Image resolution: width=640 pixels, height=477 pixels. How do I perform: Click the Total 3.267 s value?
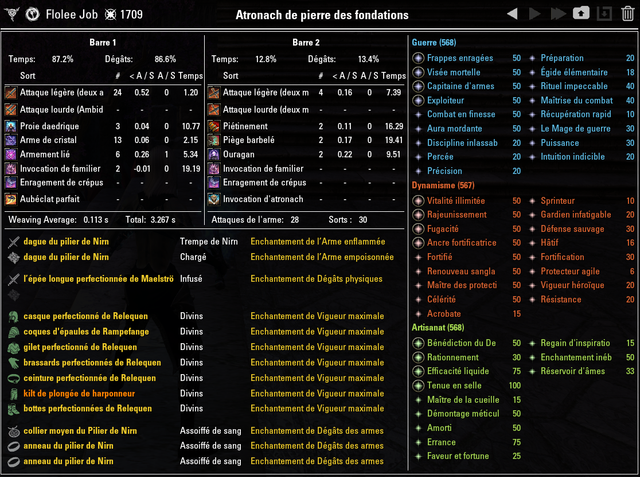162,220
